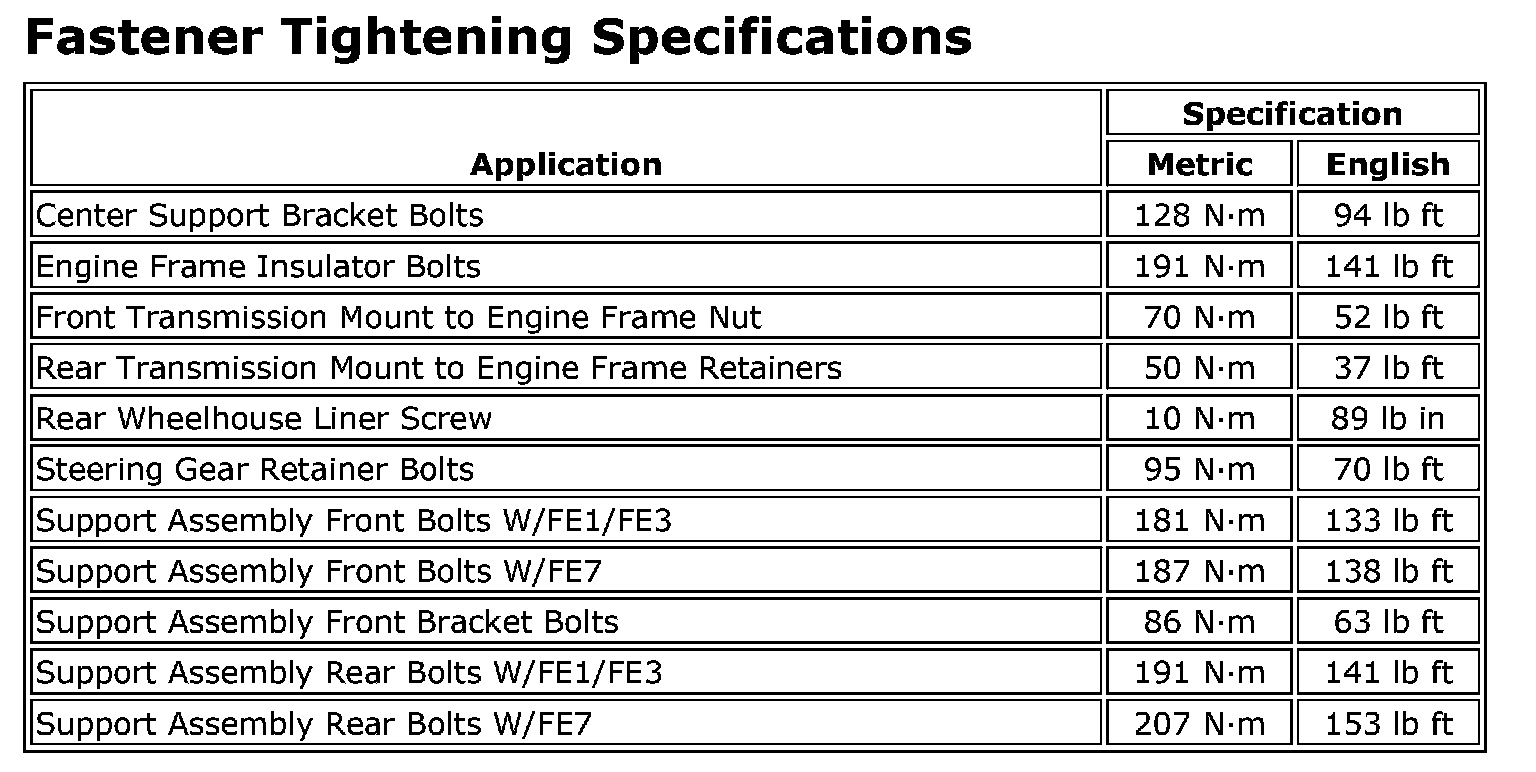Select the Metric column header

[x=1199, y=164]
